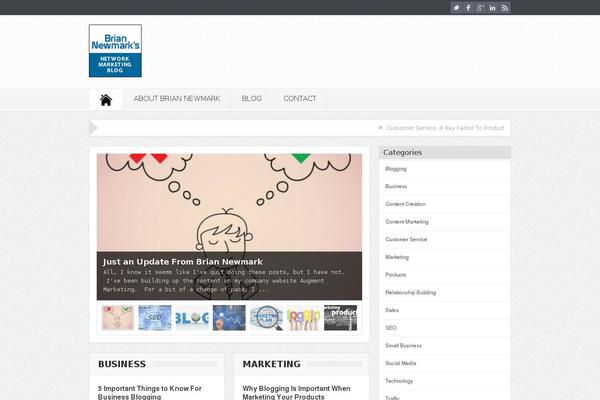600x400 pixels.
Task: Open the LinkedIn social icon
Action: [x=492, y=8]
